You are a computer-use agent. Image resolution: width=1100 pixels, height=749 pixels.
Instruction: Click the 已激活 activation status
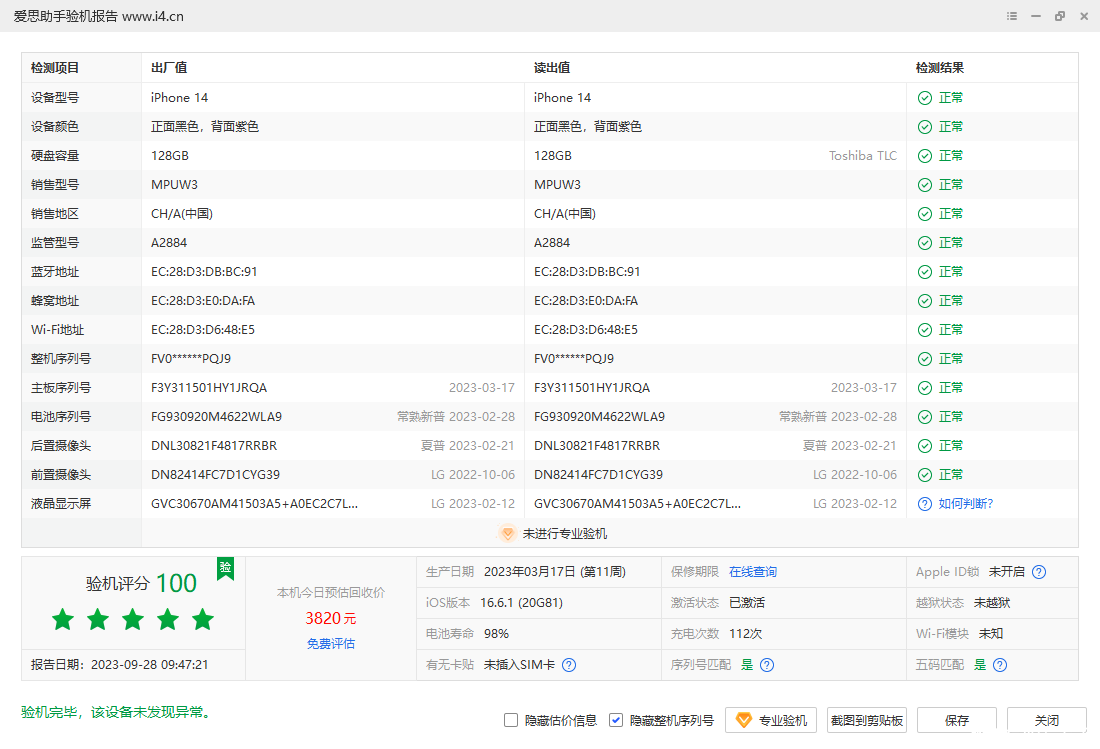pyautogui.click(x=747, y=603)
